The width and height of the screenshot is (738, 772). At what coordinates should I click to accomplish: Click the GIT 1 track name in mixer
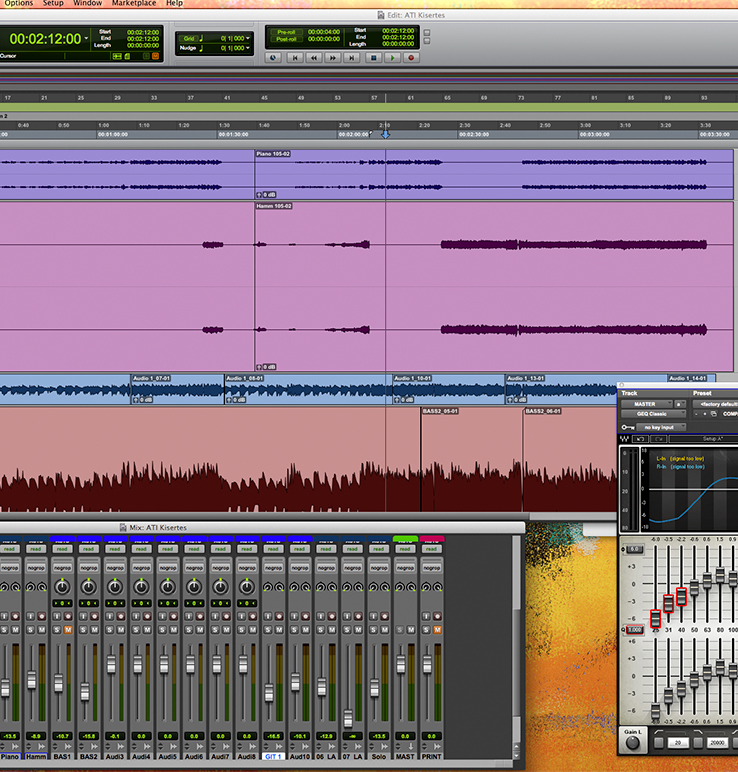[x=273, y=756]
